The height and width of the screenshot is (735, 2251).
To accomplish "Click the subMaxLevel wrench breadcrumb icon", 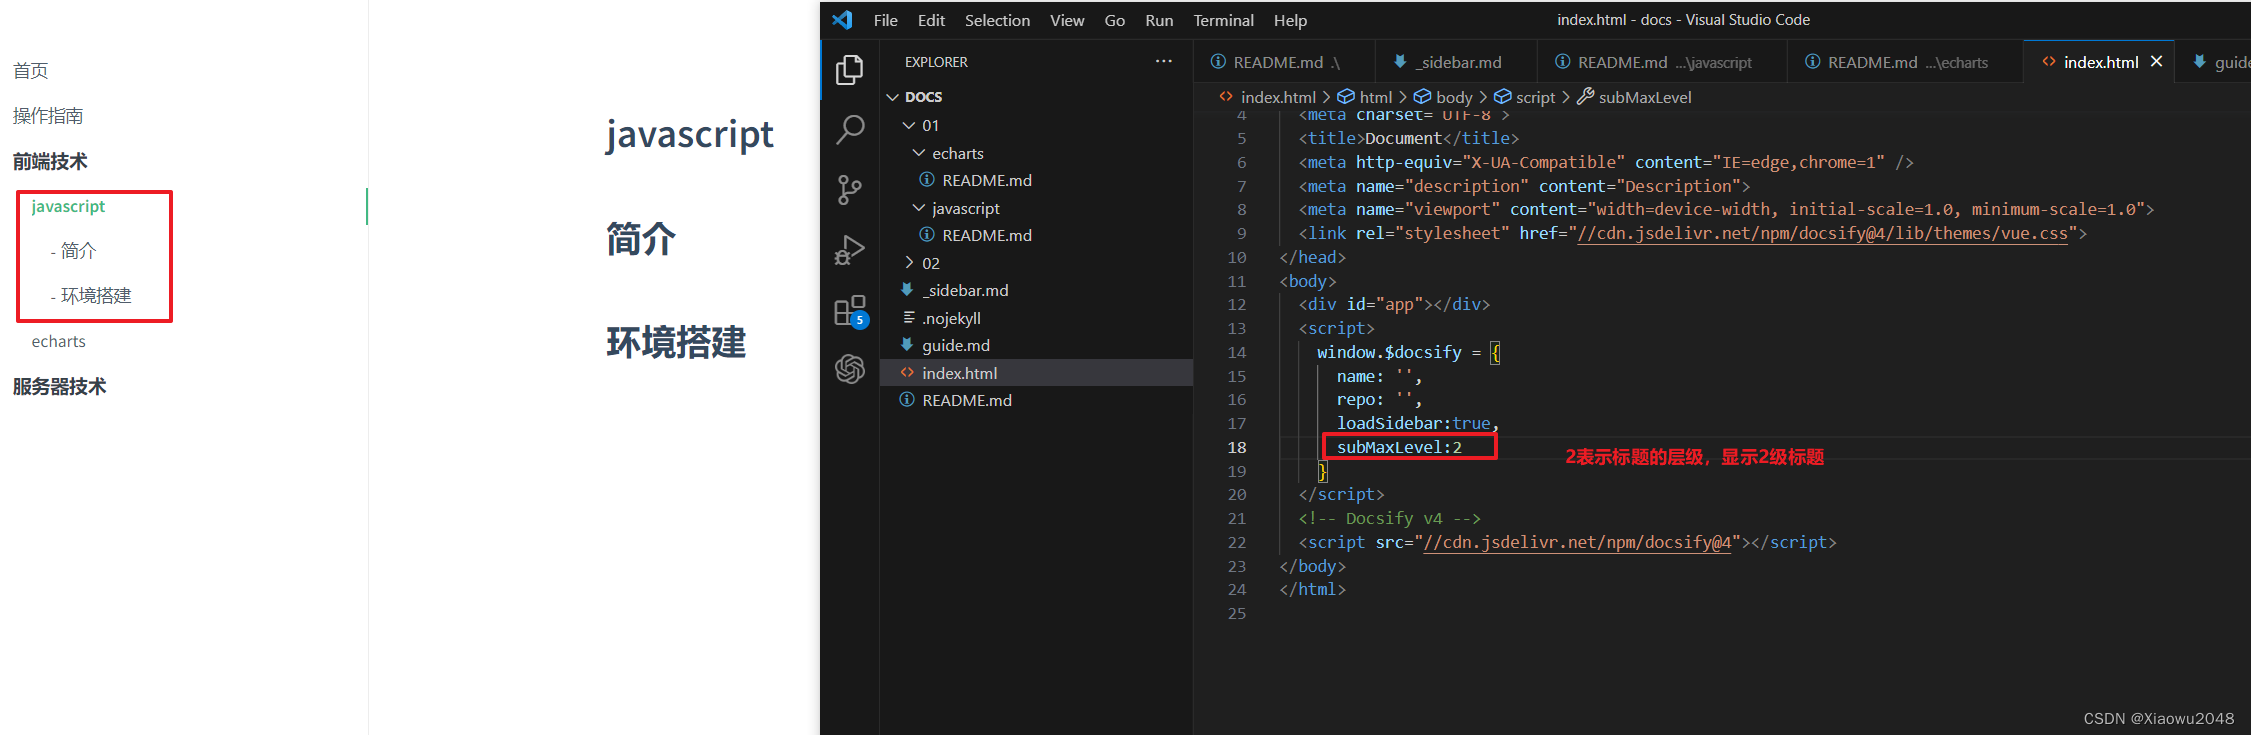I will pos(1586,97).
